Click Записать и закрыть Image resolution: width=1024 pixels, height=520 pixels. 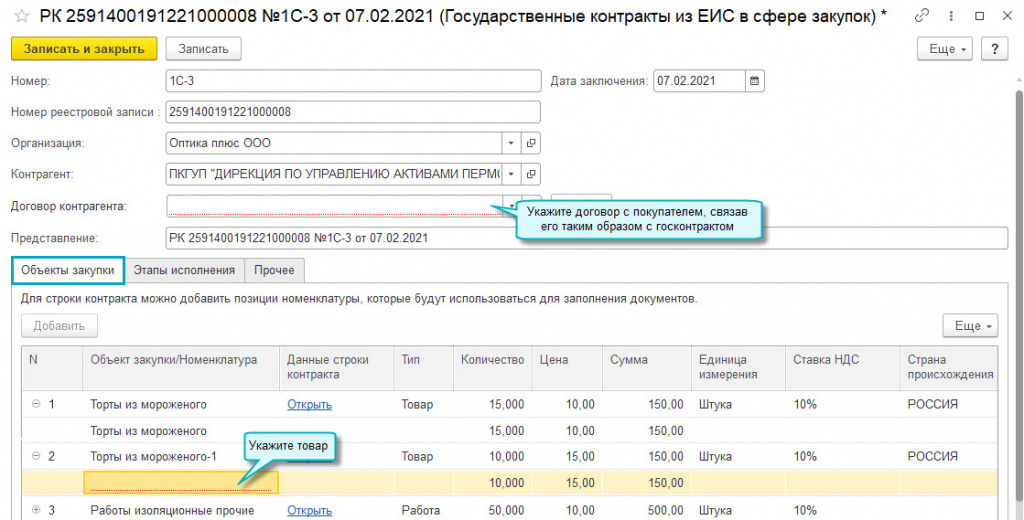tap(84, 49)
